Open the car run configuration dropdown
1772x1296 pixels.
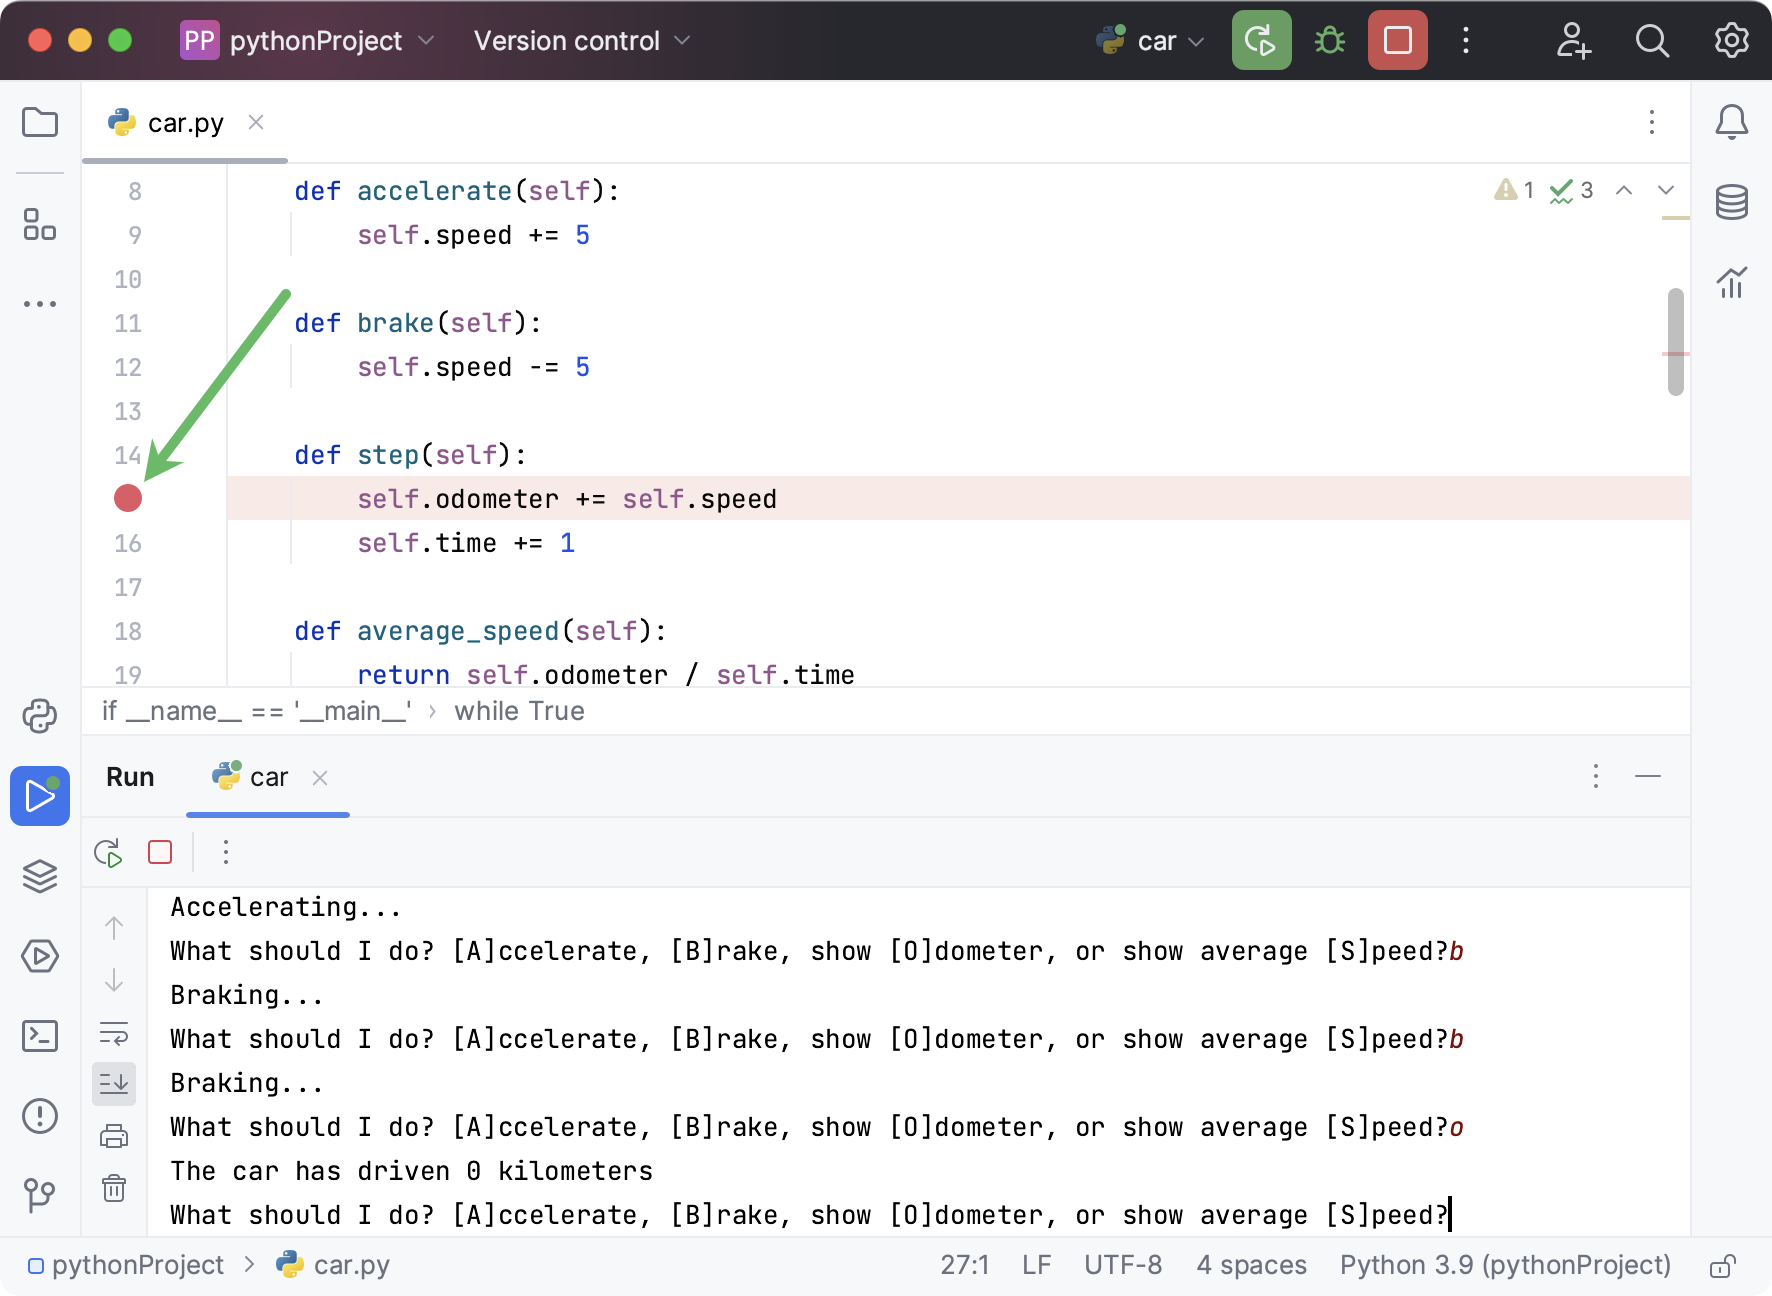point(1150,40)
